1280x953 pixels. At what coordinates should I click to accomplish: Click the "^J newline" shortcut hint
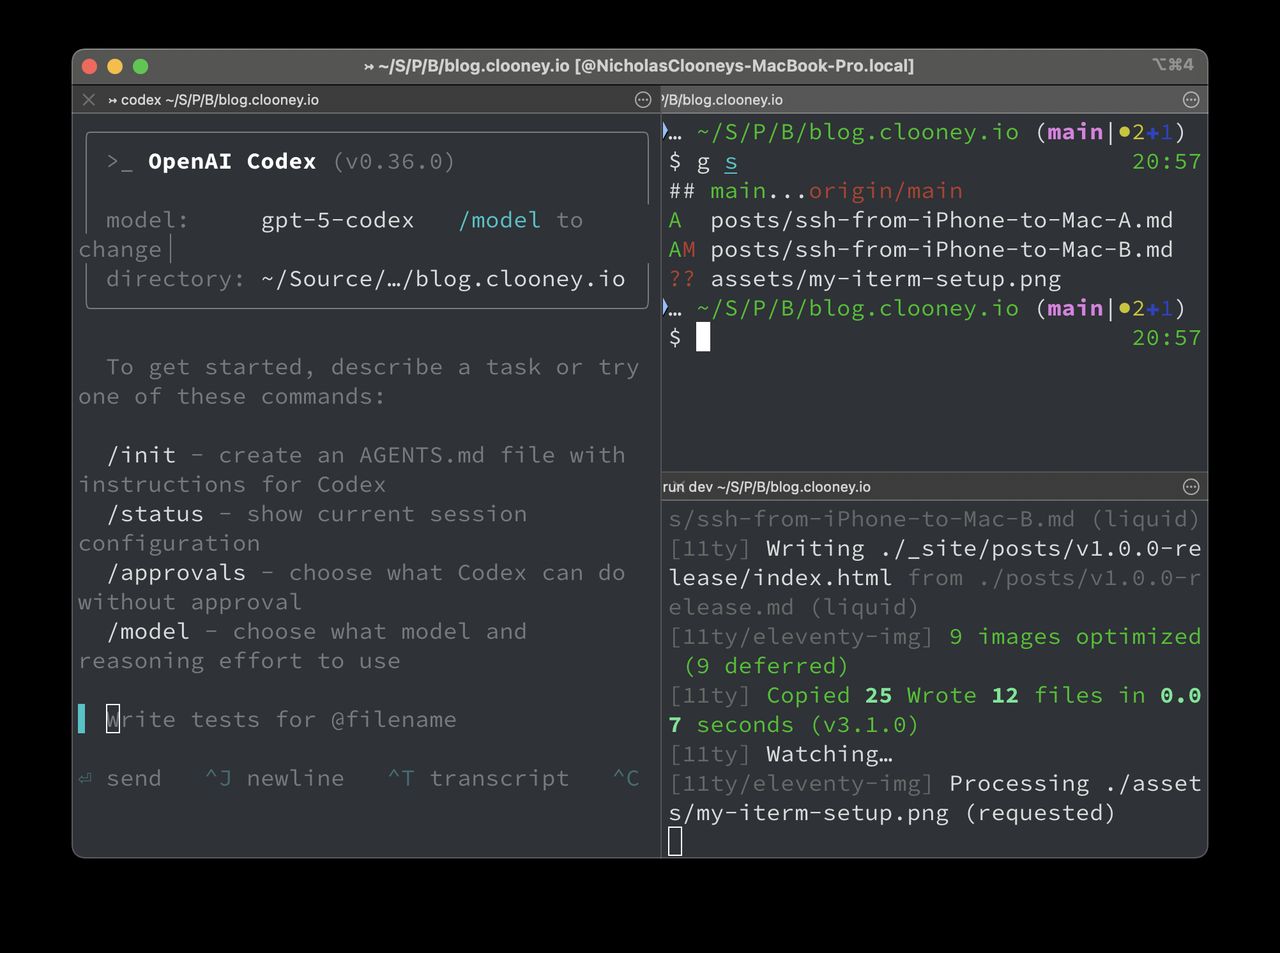pyautogui.click(x=274, y=778)
